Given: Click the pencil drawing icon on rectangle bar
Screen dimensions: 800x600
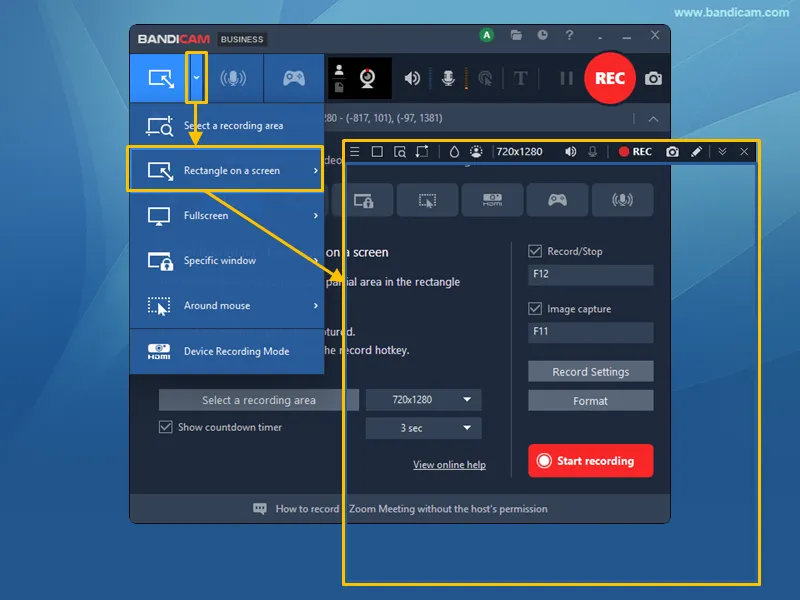Looking at the screenshot, I should pos(696,152).
